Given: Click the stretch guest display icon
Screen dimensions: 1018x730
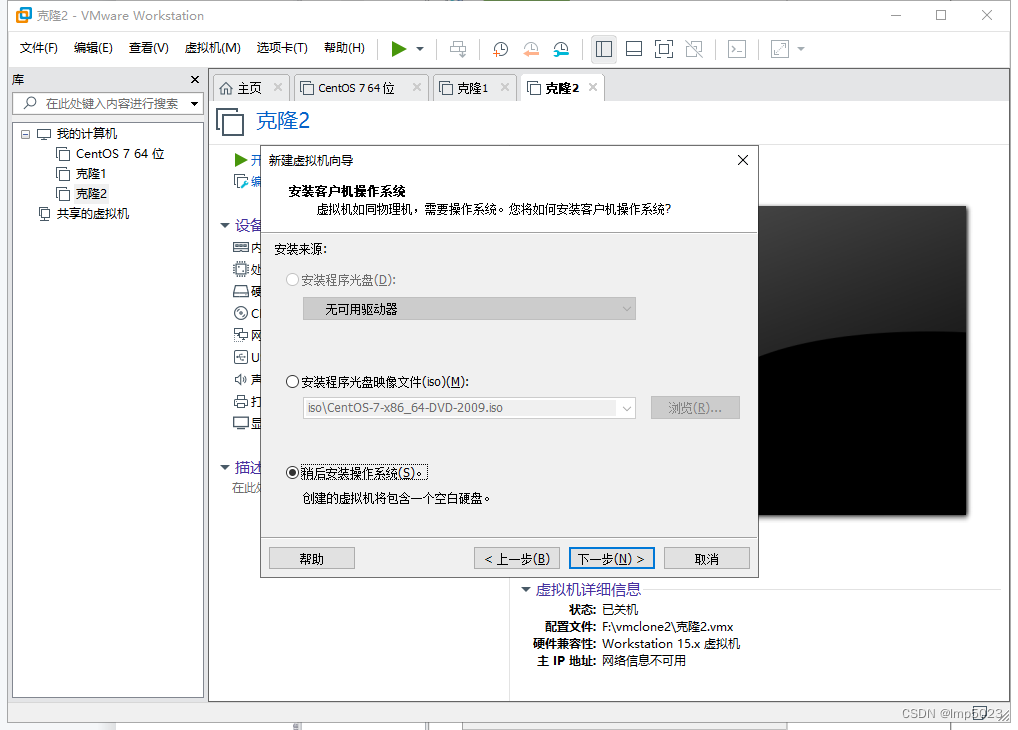Looking at the screenshot, I should click(780, 49).
